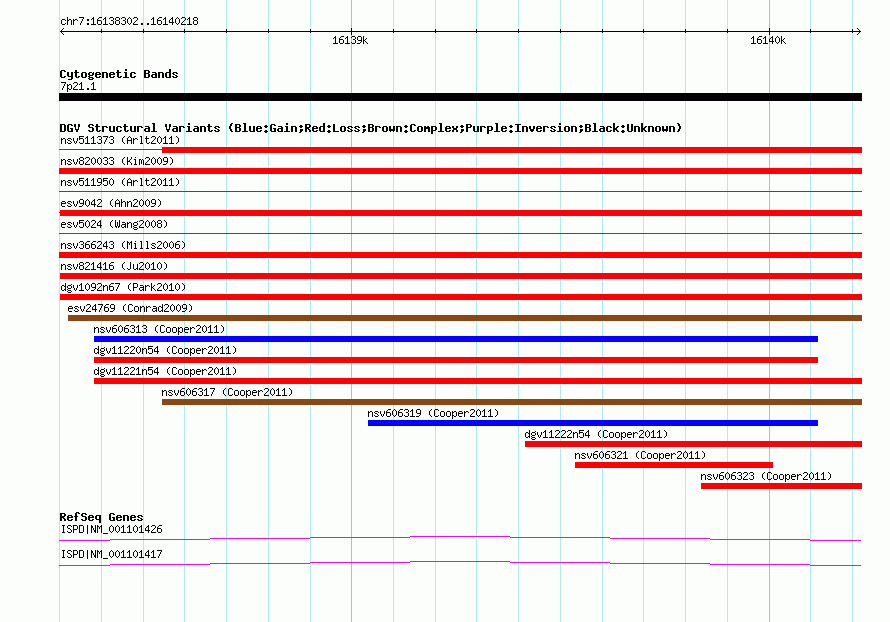Click the magenta line of ISPD|NM_001101417

460,564
